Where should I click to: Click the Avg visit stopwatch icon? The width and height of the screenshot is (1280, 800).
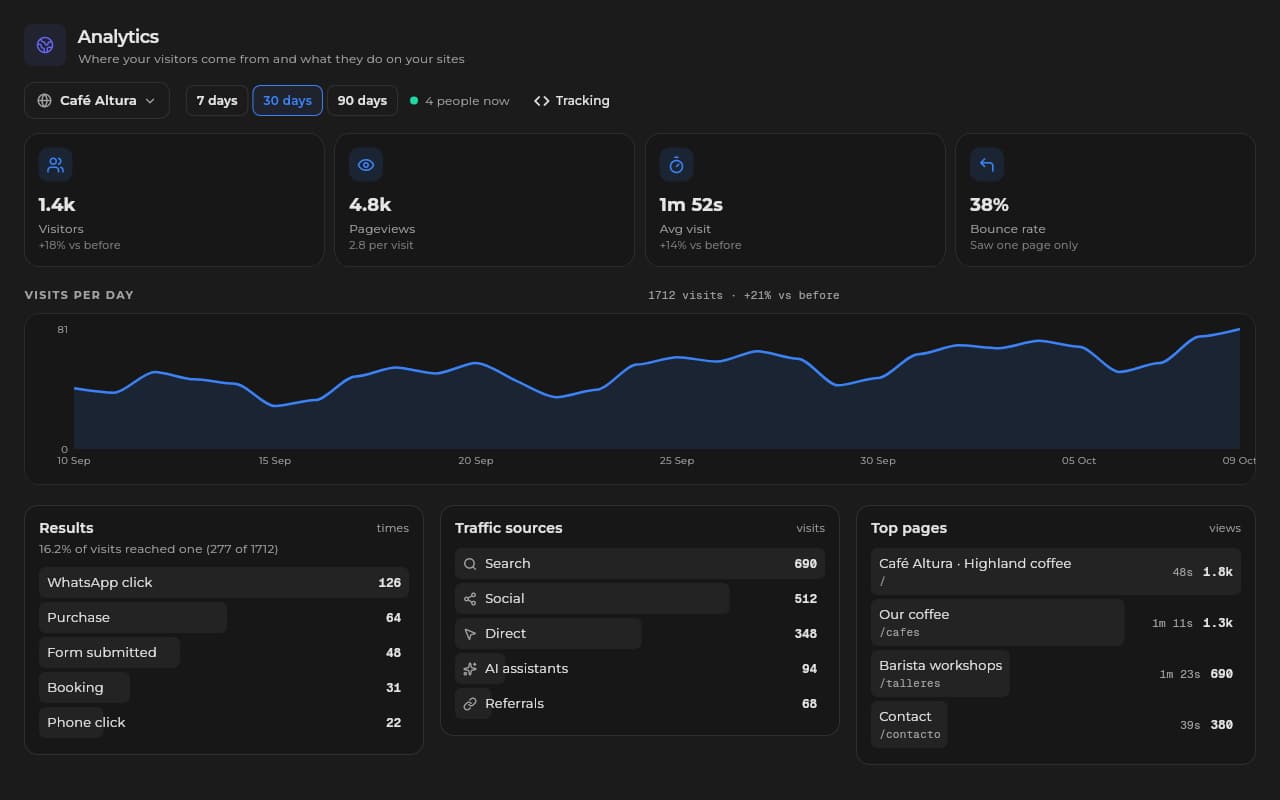pyautogui.click(x=676, y=165)
